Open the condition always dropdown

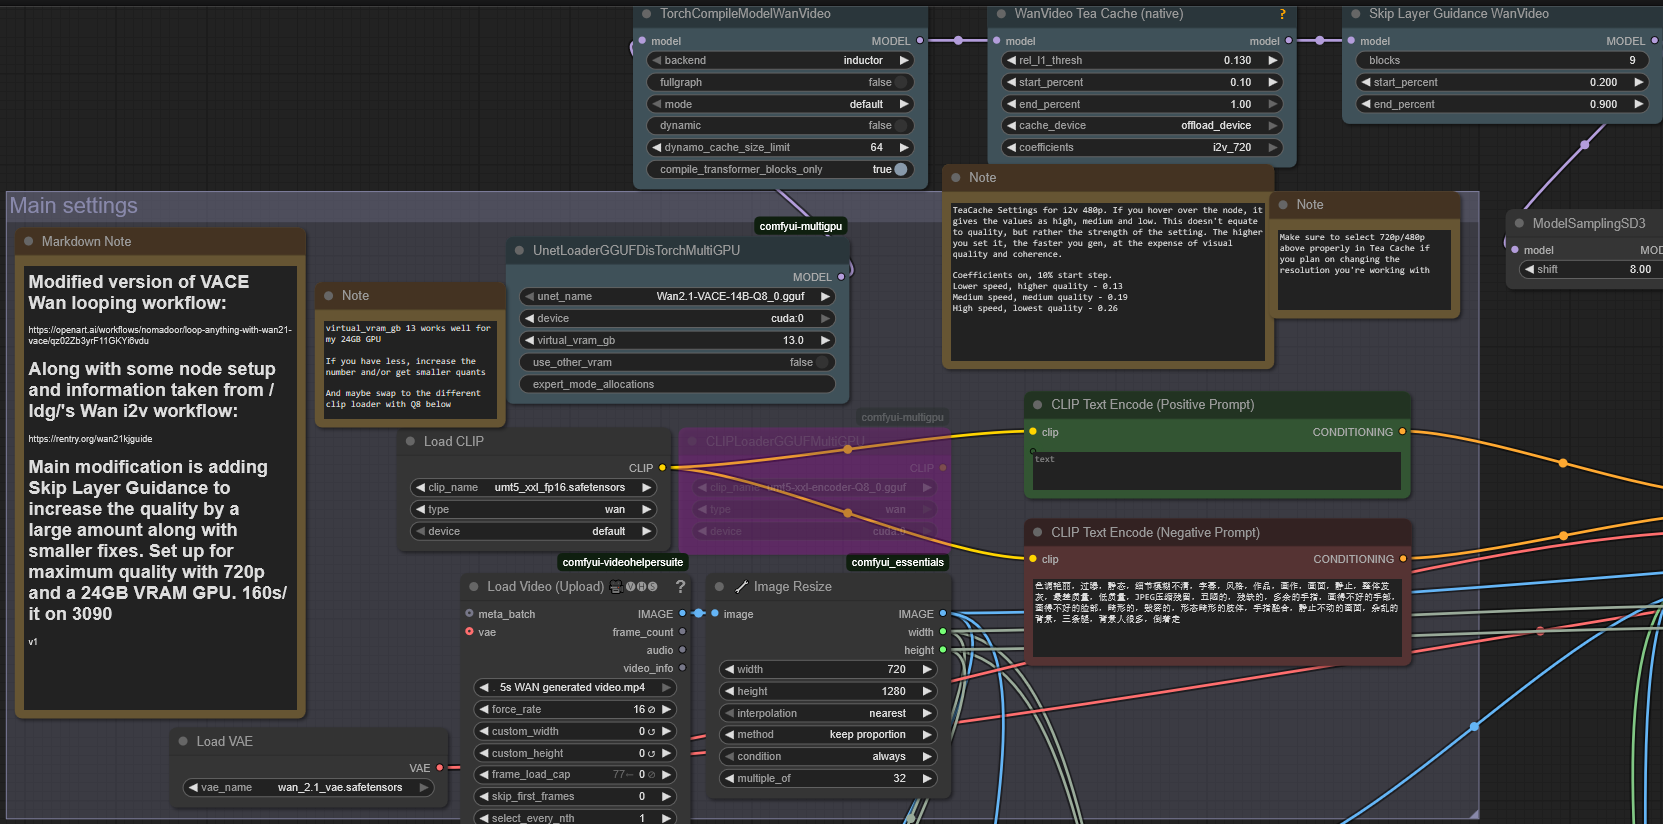[827, 757]
